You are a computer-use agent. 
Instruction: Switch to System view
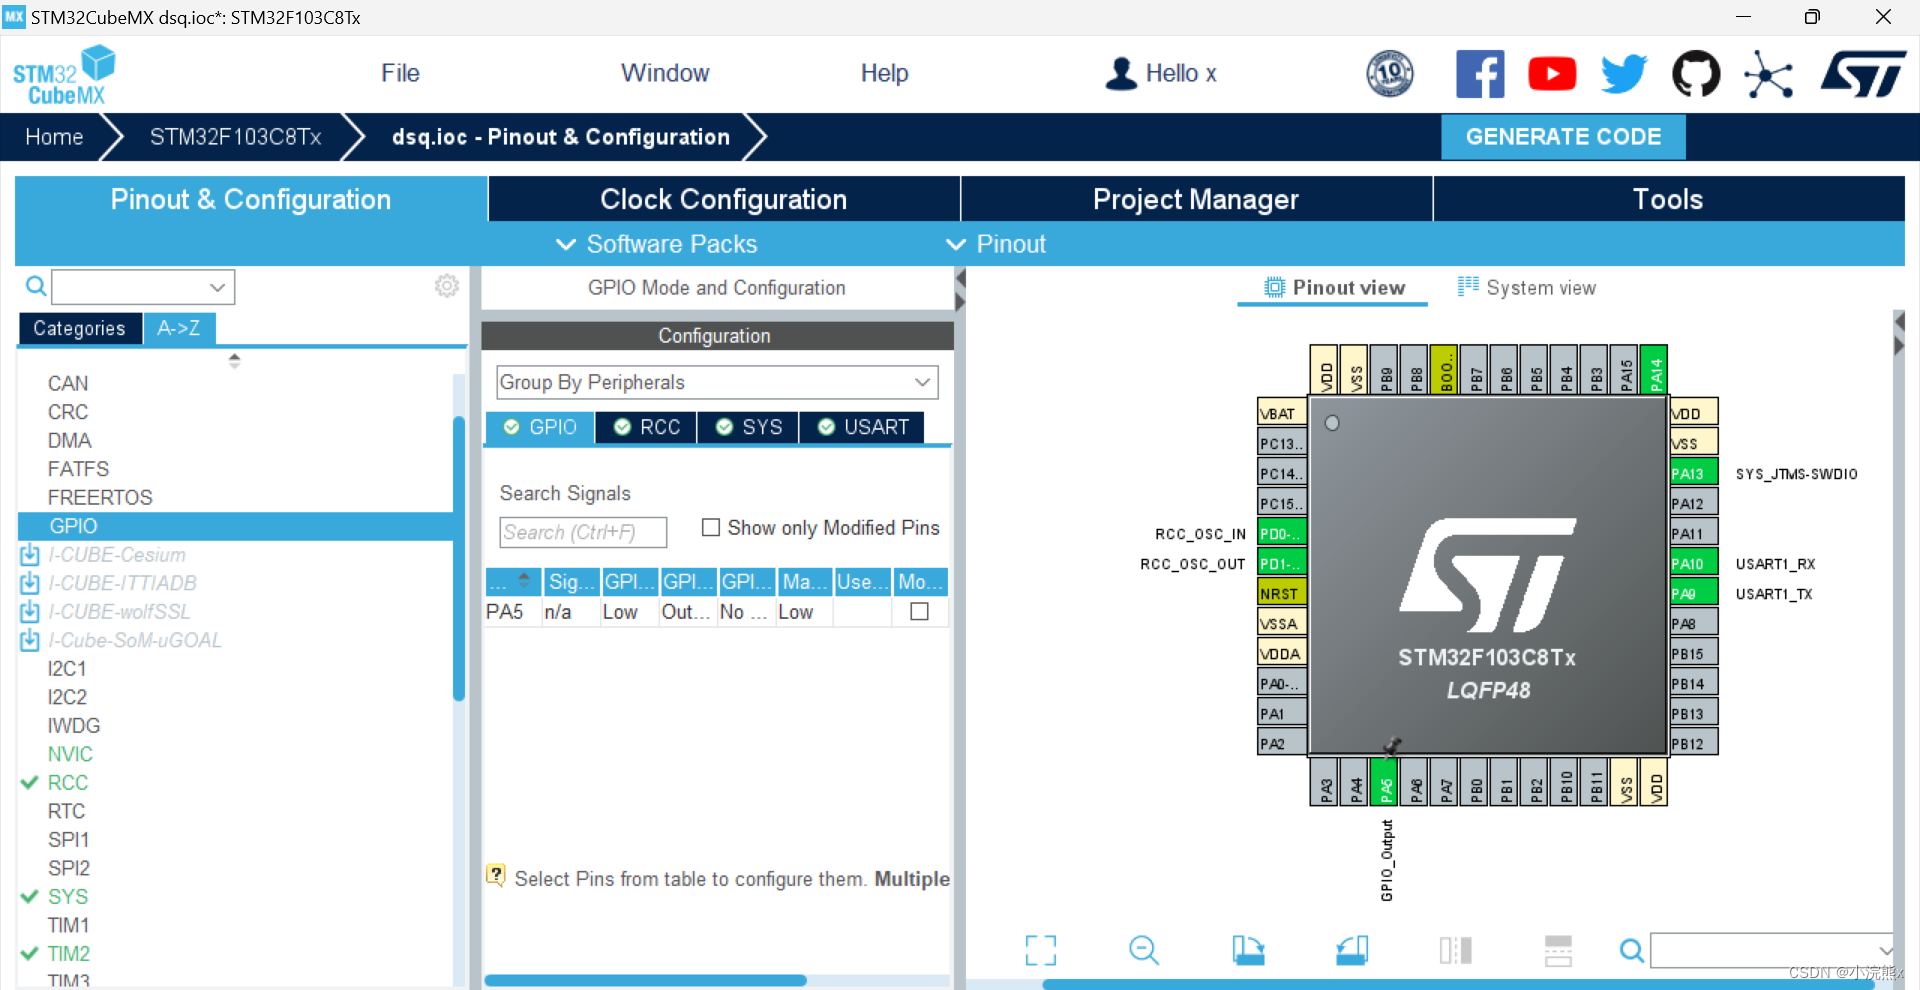click(x=1527, y=288)
